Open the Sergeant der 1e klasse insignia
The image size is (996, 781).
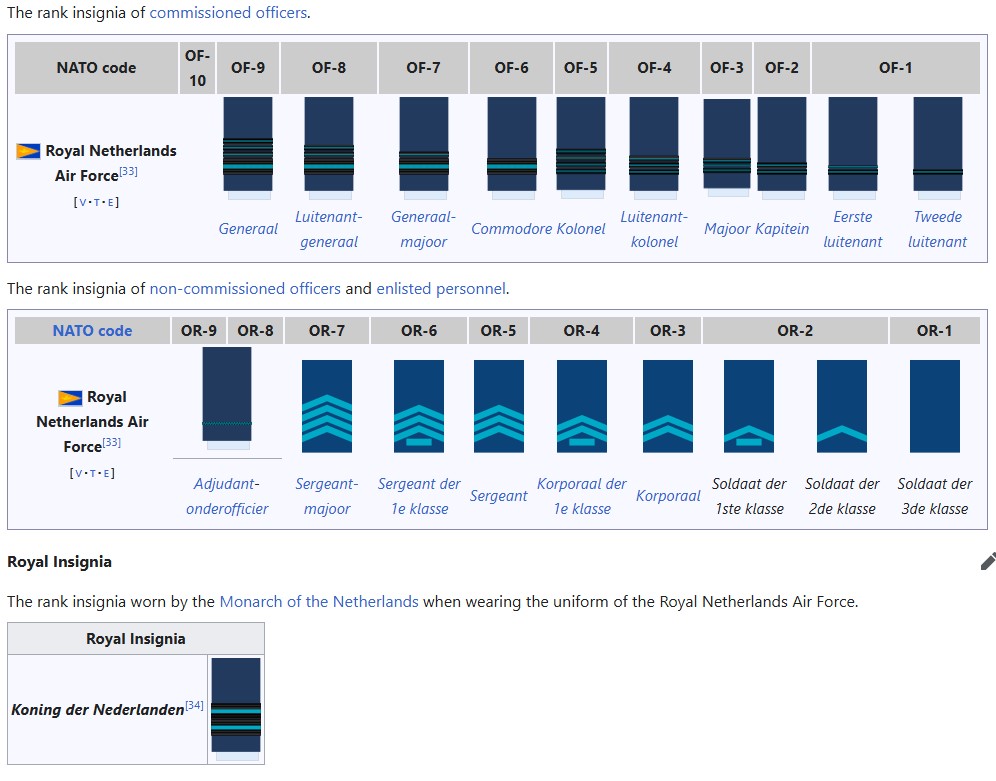(419, 406)
